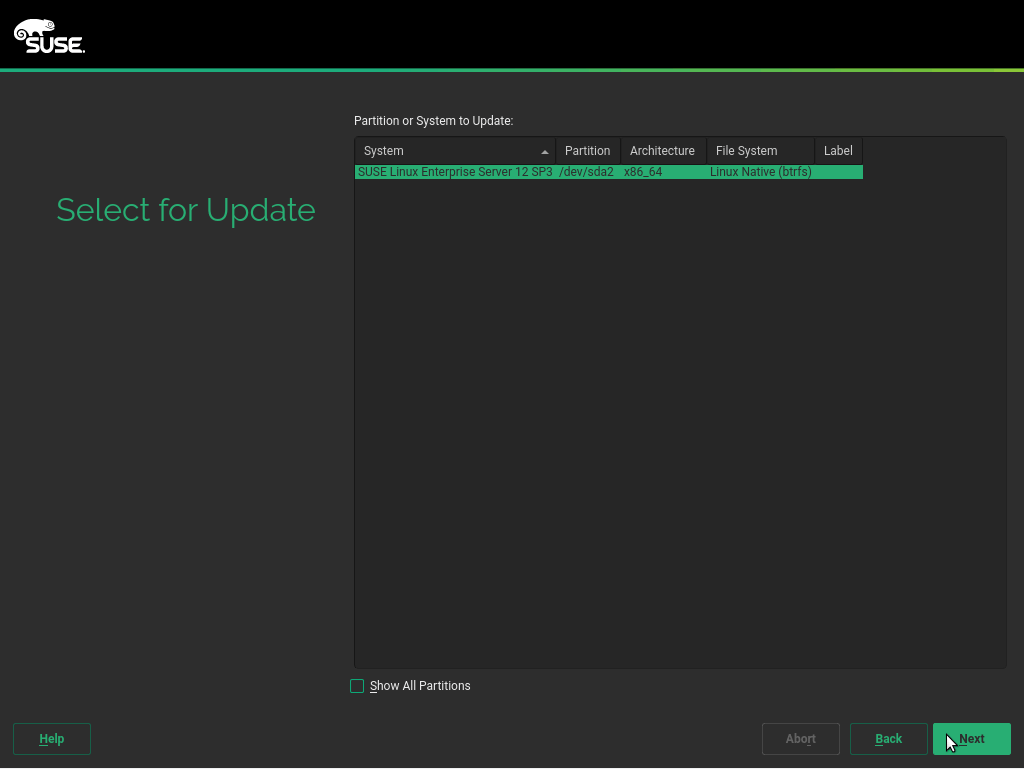Image resolution: width=1024 pixels, height=769 pixels.
Task: Sort entries by Architecture column
Action: click(662, 150)
